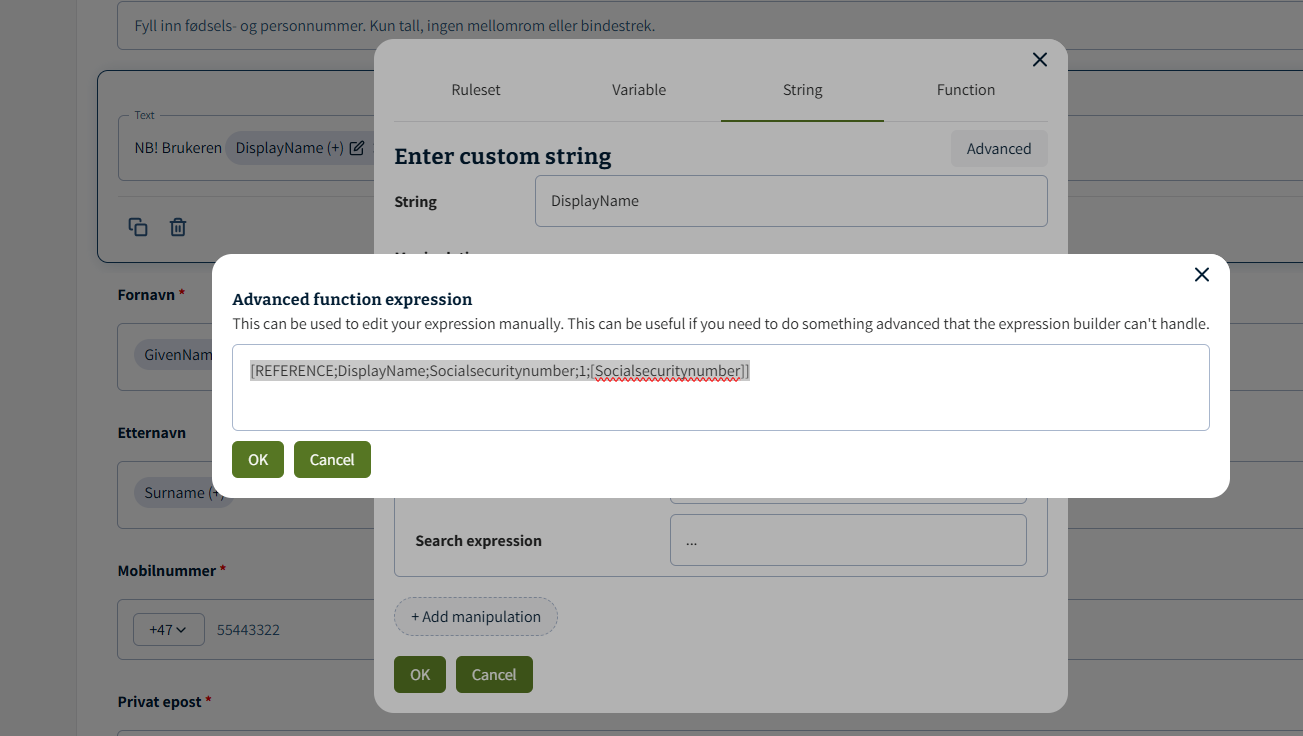Edit the DisplayName chip pencil icon

click(357, 148)
